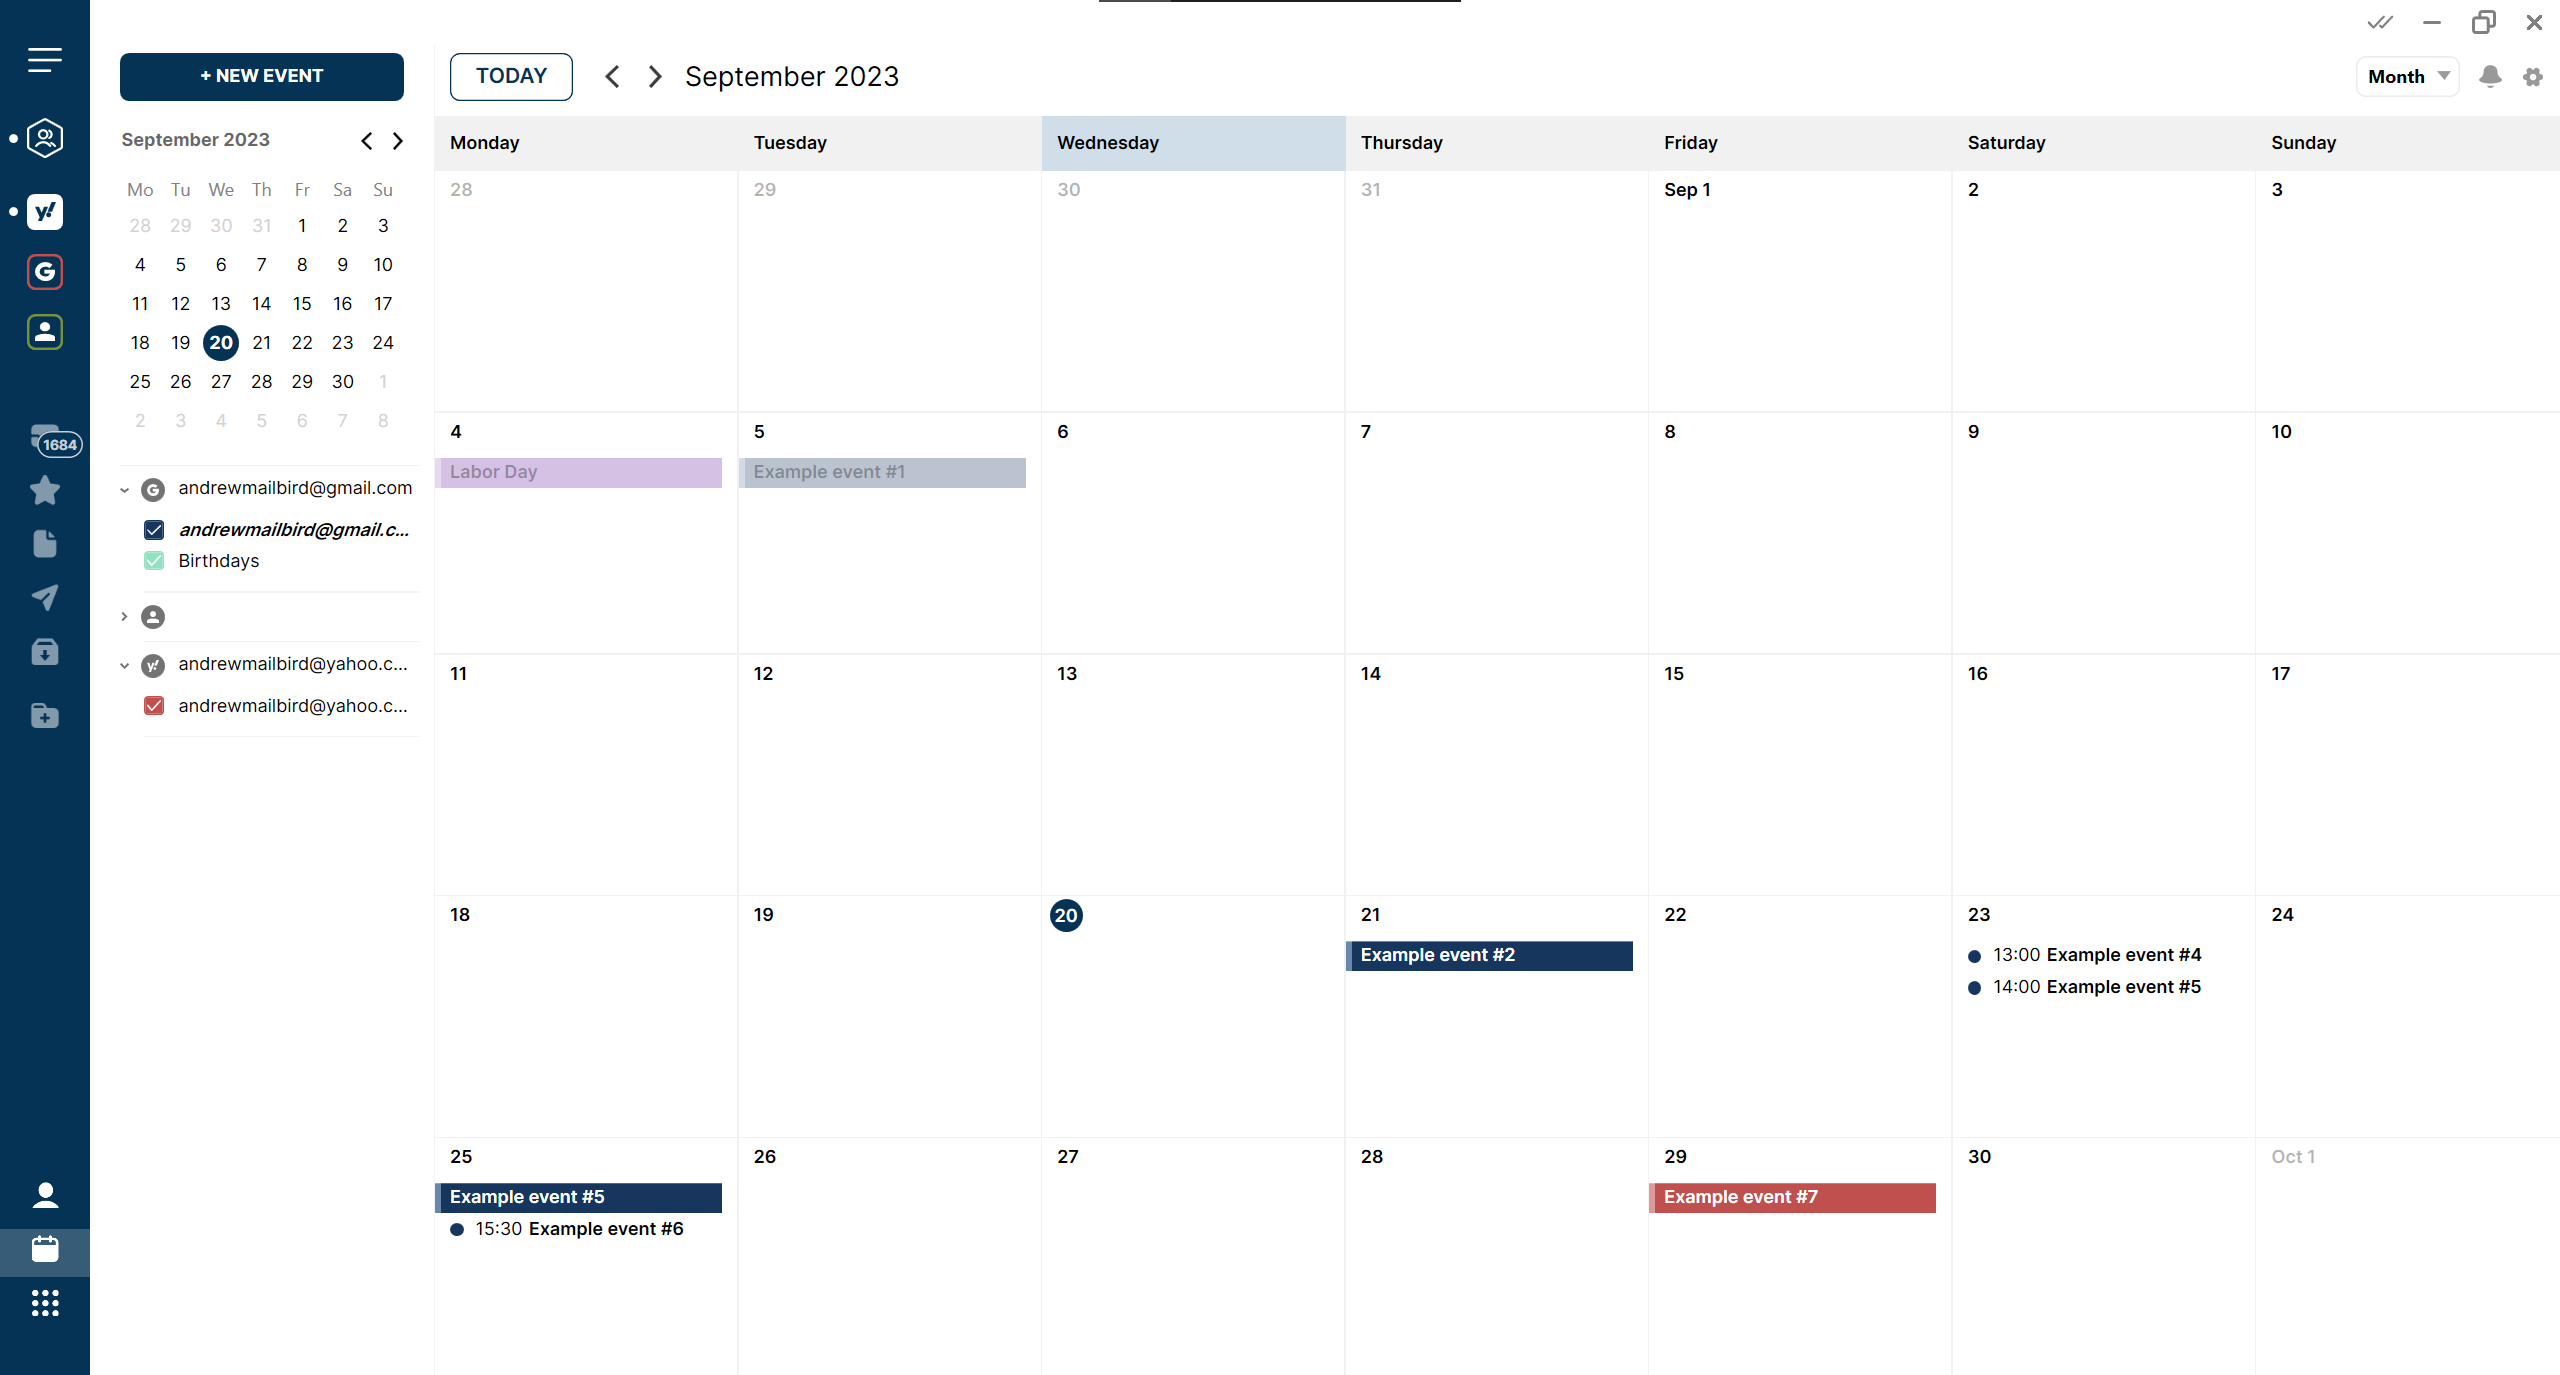2560x1375 pixels.
Task: Select September 25 in mini calendar
Action: coord(141,381)
